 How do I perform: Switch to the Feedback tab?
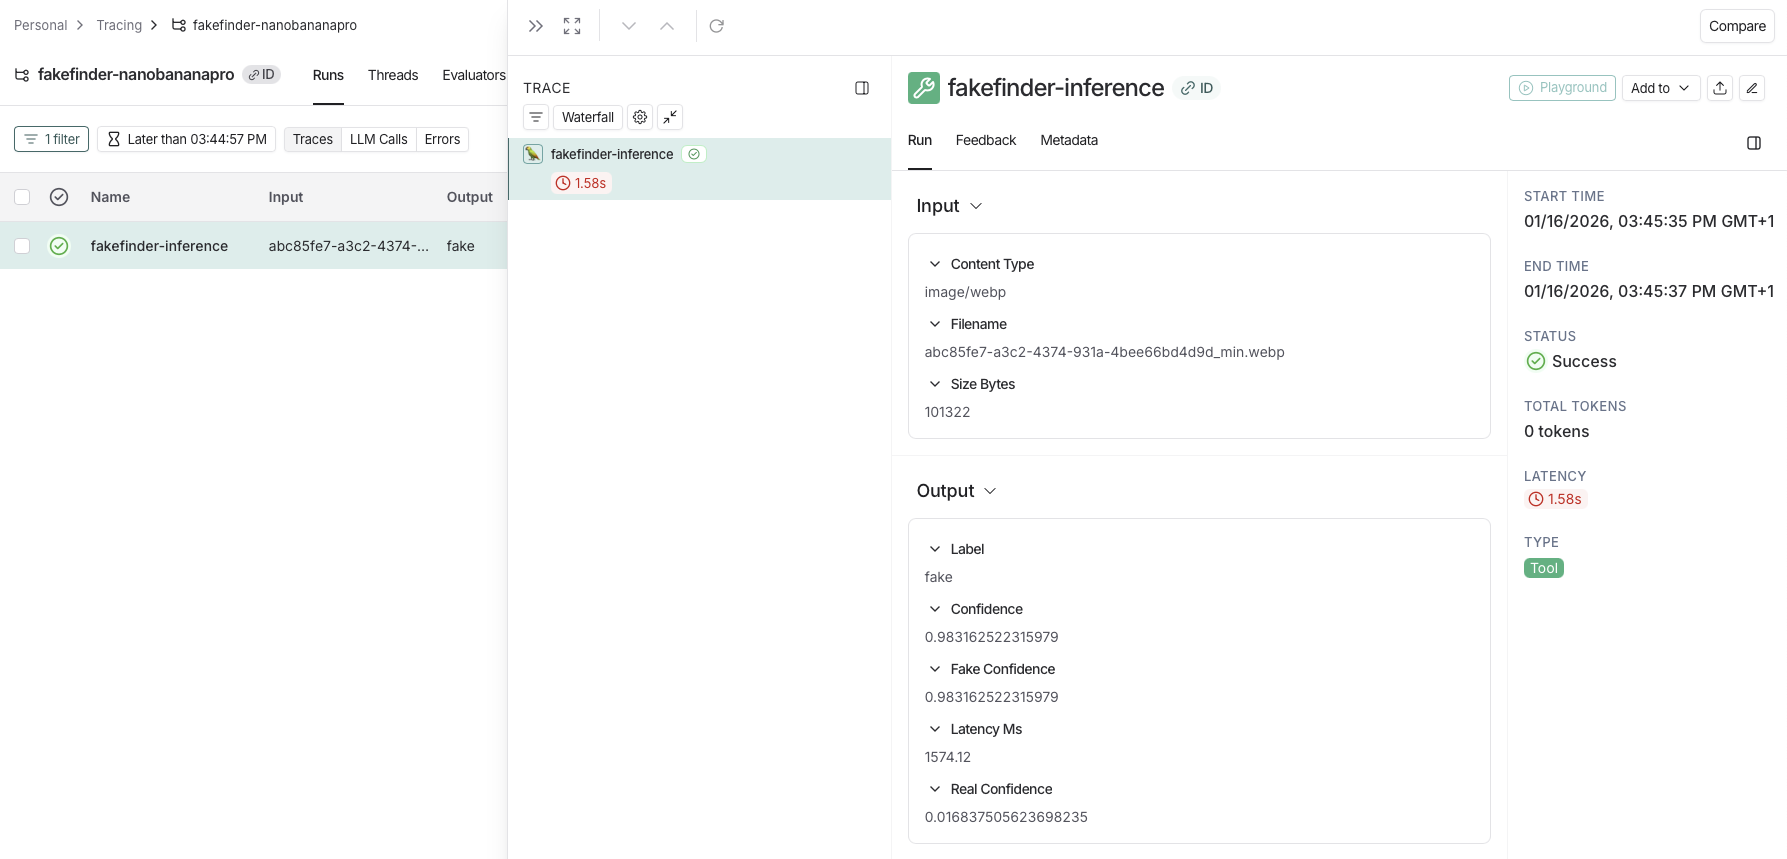point(985,140)
